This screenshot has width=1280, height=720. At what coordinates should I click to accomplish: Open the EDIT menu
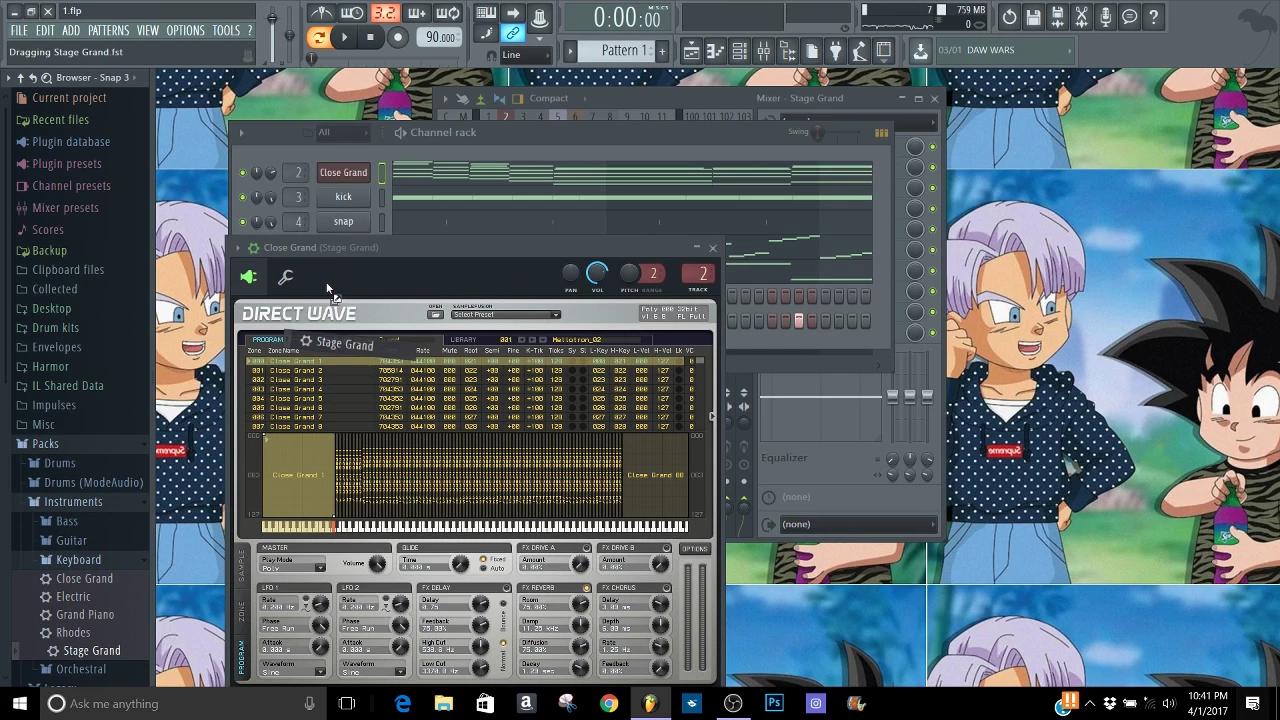click(45, 31)
